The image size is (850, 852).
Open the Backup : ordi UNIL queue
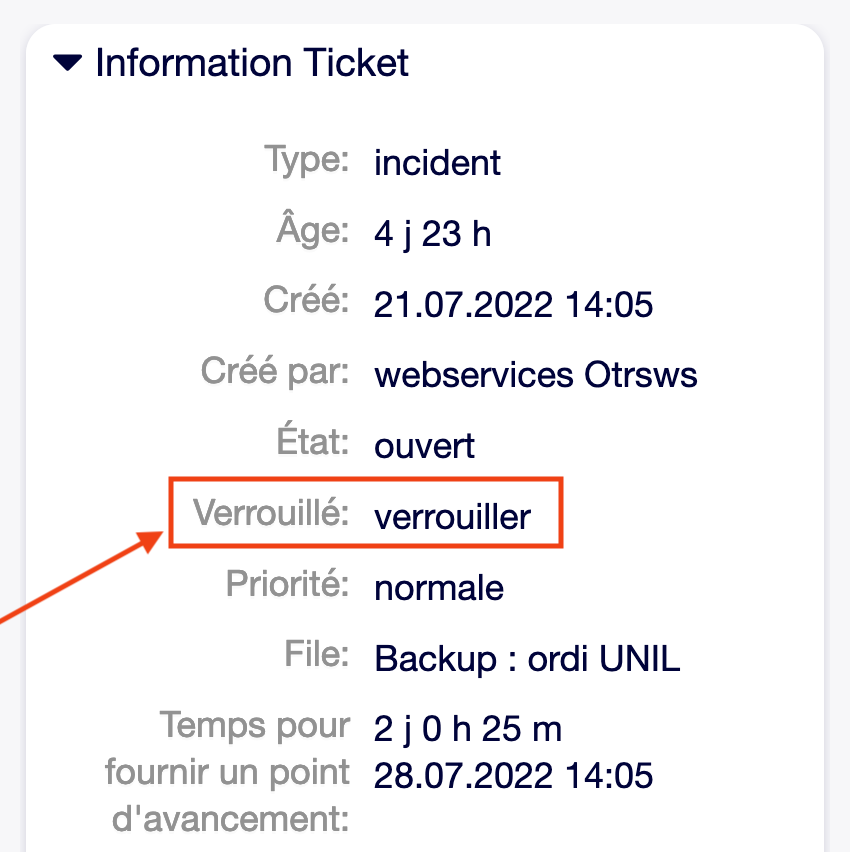[x=527, y=659]
